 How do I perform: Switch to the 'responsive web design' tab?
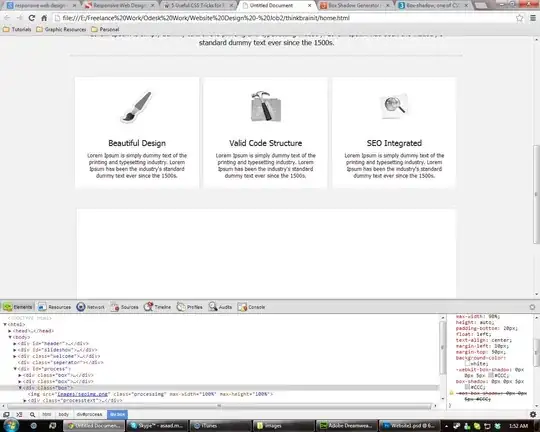41,6
